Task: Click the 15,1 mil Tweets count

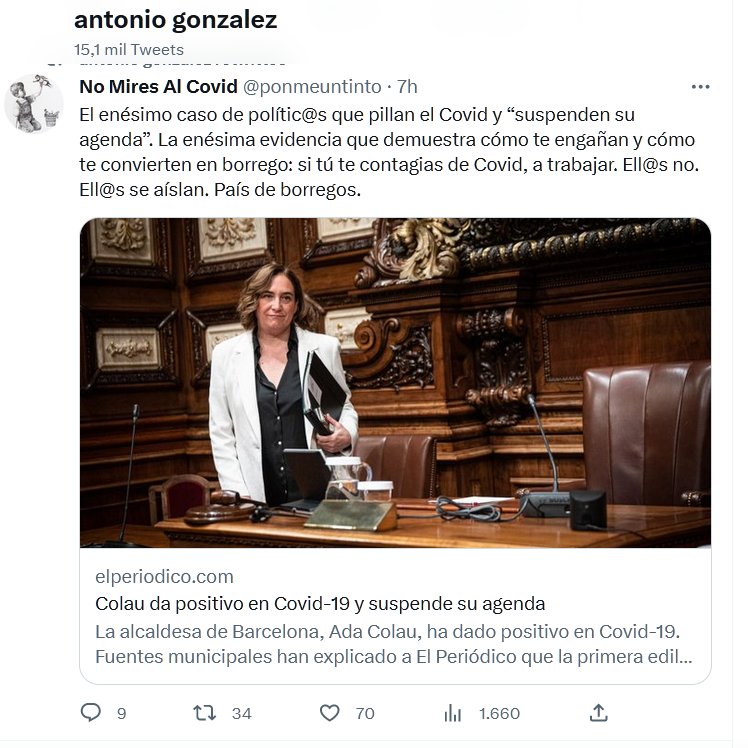Action: click(129, 50)
